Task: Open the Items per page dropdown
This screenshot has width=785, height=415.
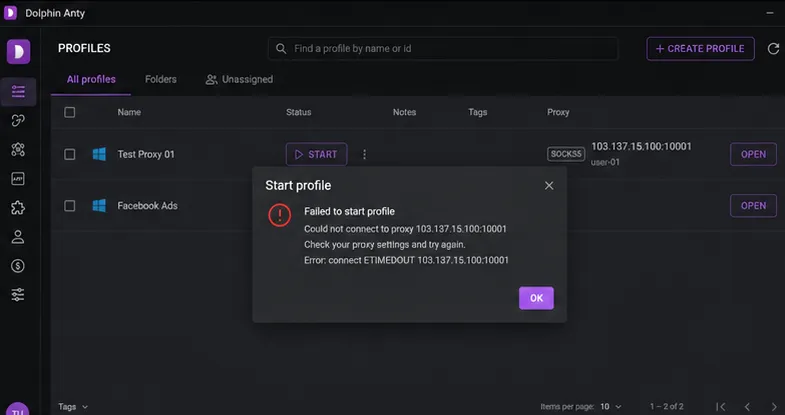Action: coord(611,406)
